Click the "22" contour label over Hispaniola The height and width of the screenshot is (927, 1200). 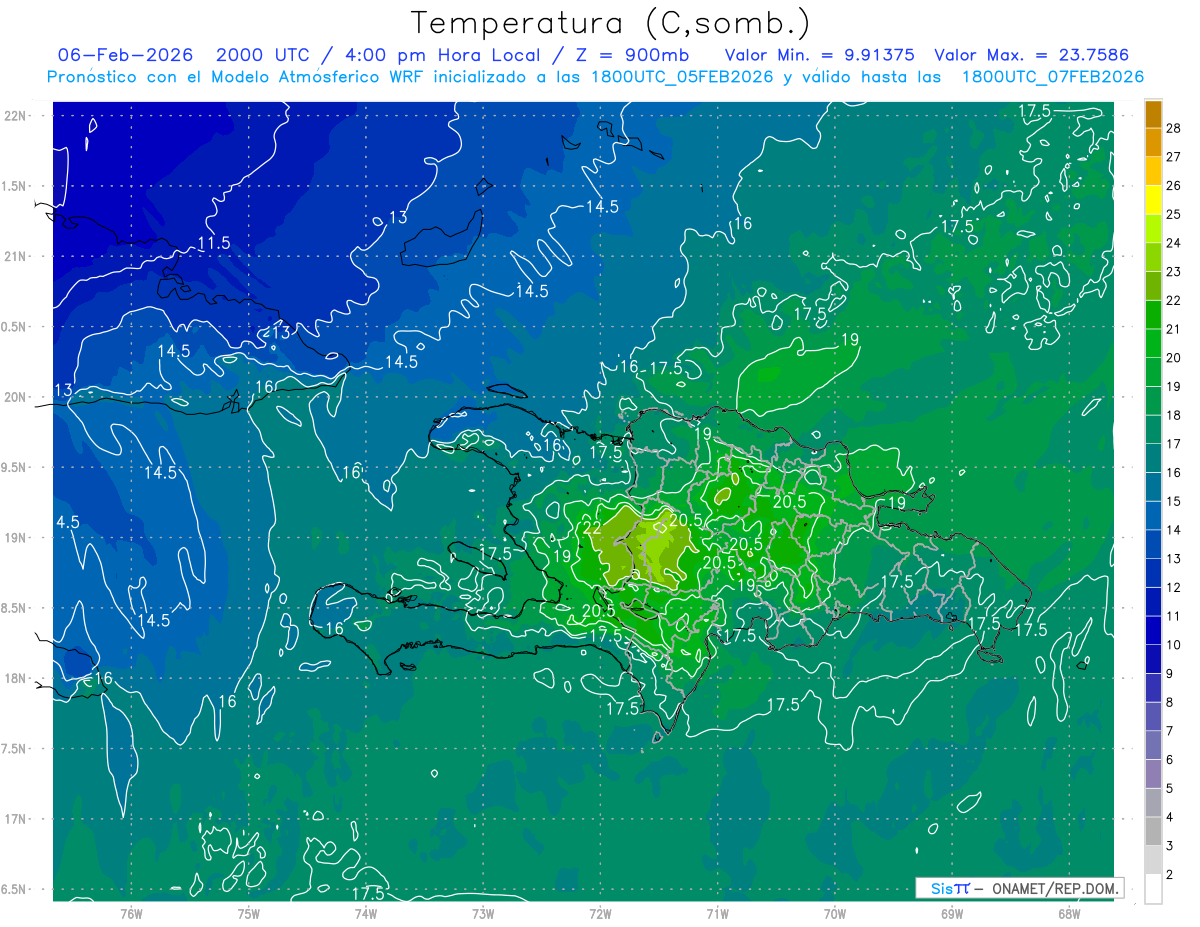click(x=591, y=528)
